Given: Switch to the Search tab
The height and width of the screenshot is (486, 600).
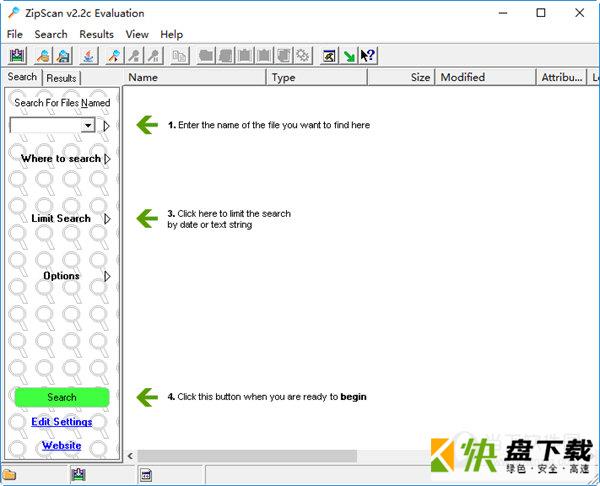Looking at the screenshot, I should (22, 77).
